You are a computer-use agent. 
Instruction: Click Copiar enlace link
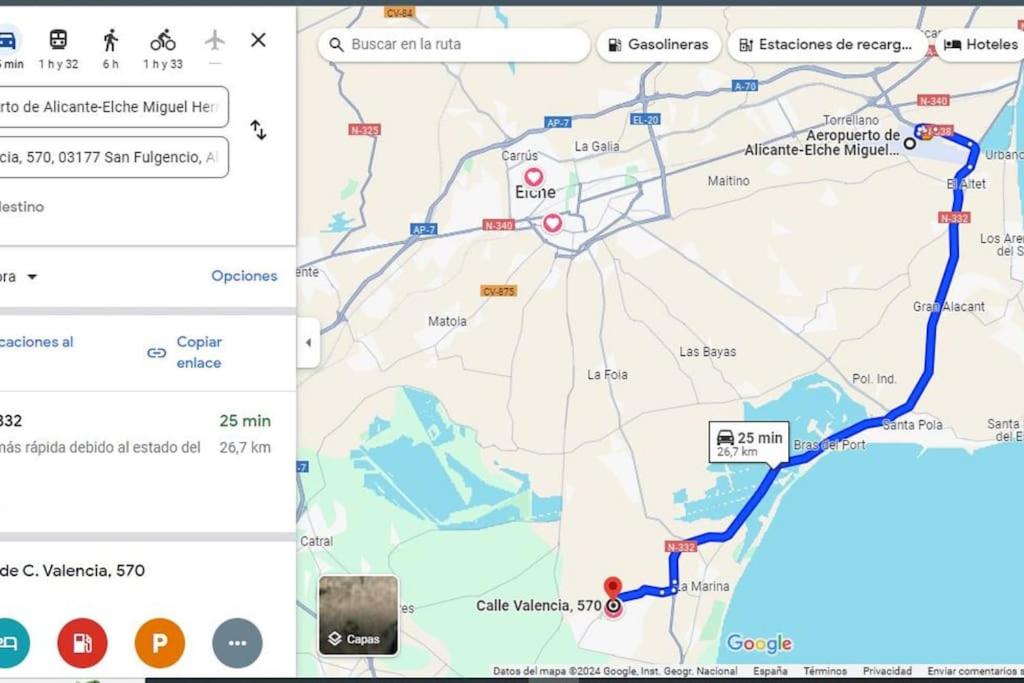[x=199, y=352]
